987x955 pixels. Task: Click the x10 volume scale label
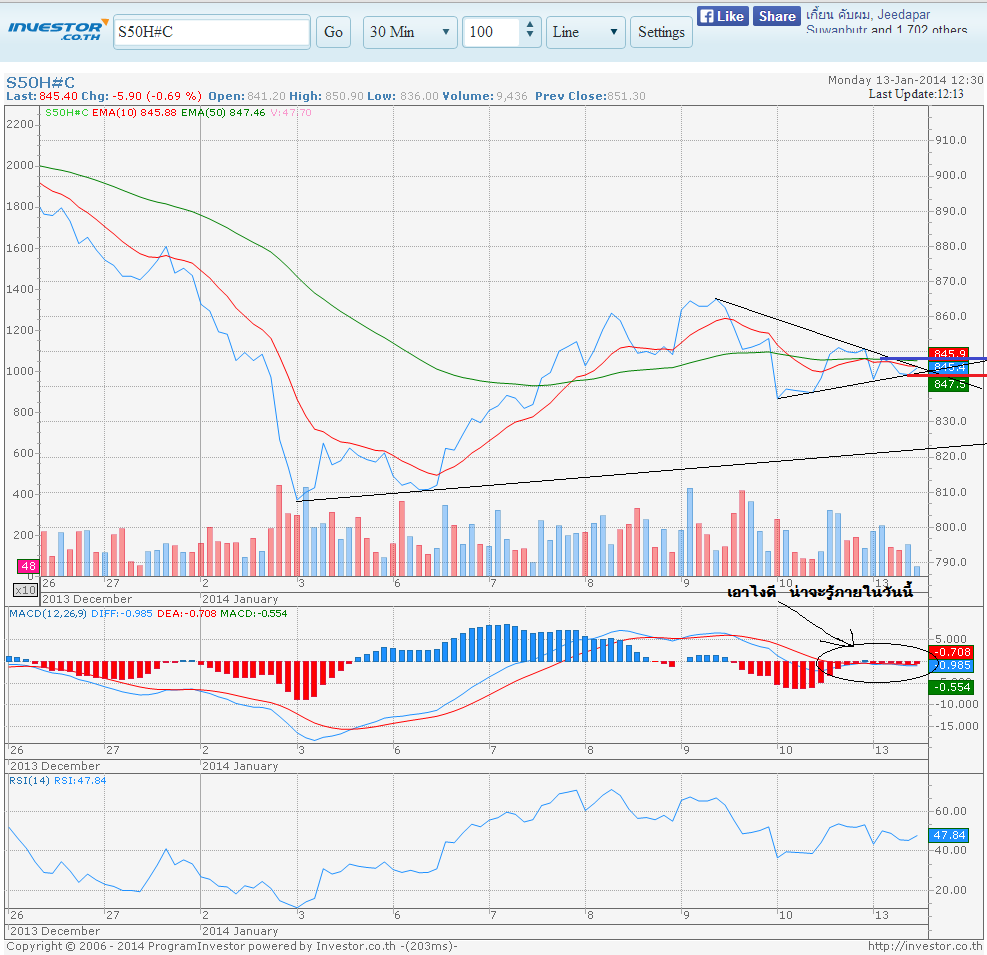[25, 590]
